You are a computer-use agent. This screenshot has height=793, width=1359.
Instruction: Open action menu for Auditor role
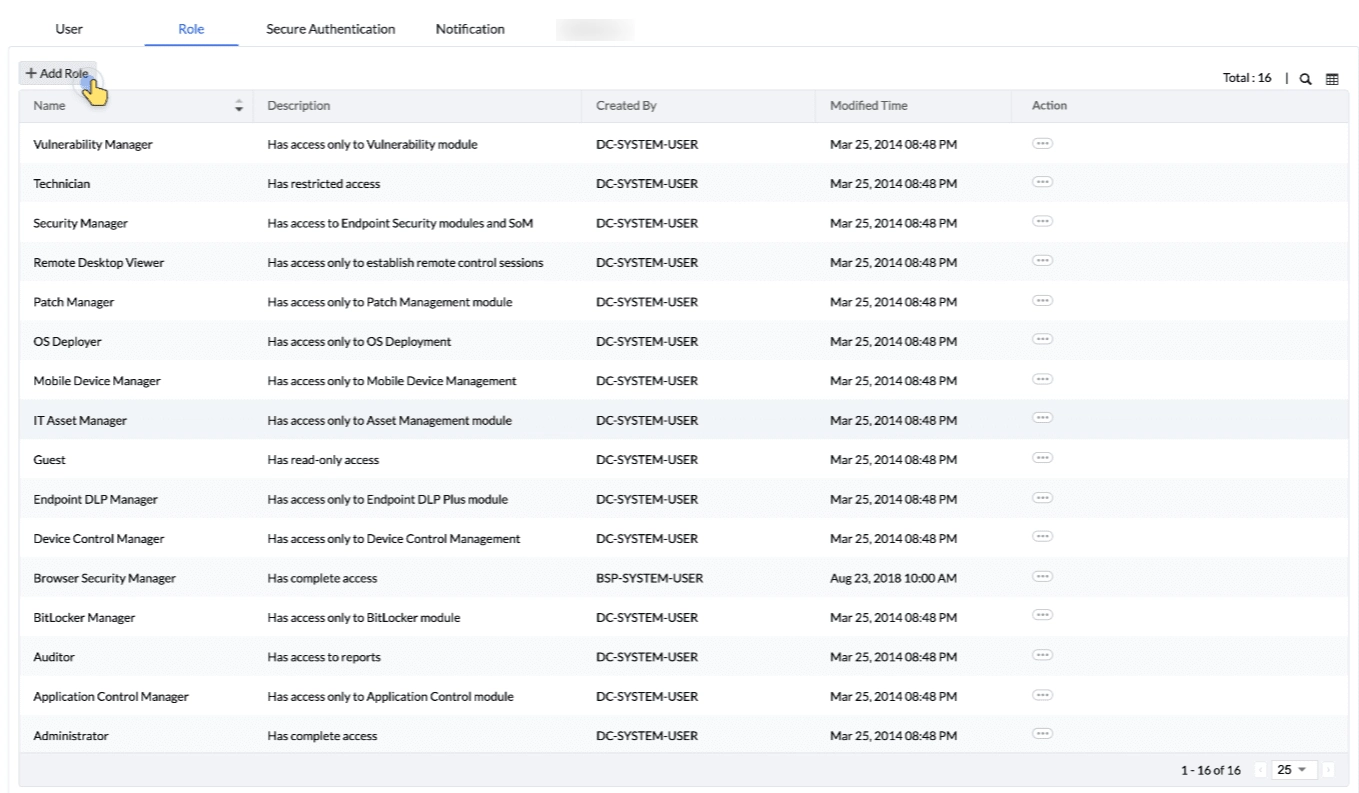tap(1043, 657)
